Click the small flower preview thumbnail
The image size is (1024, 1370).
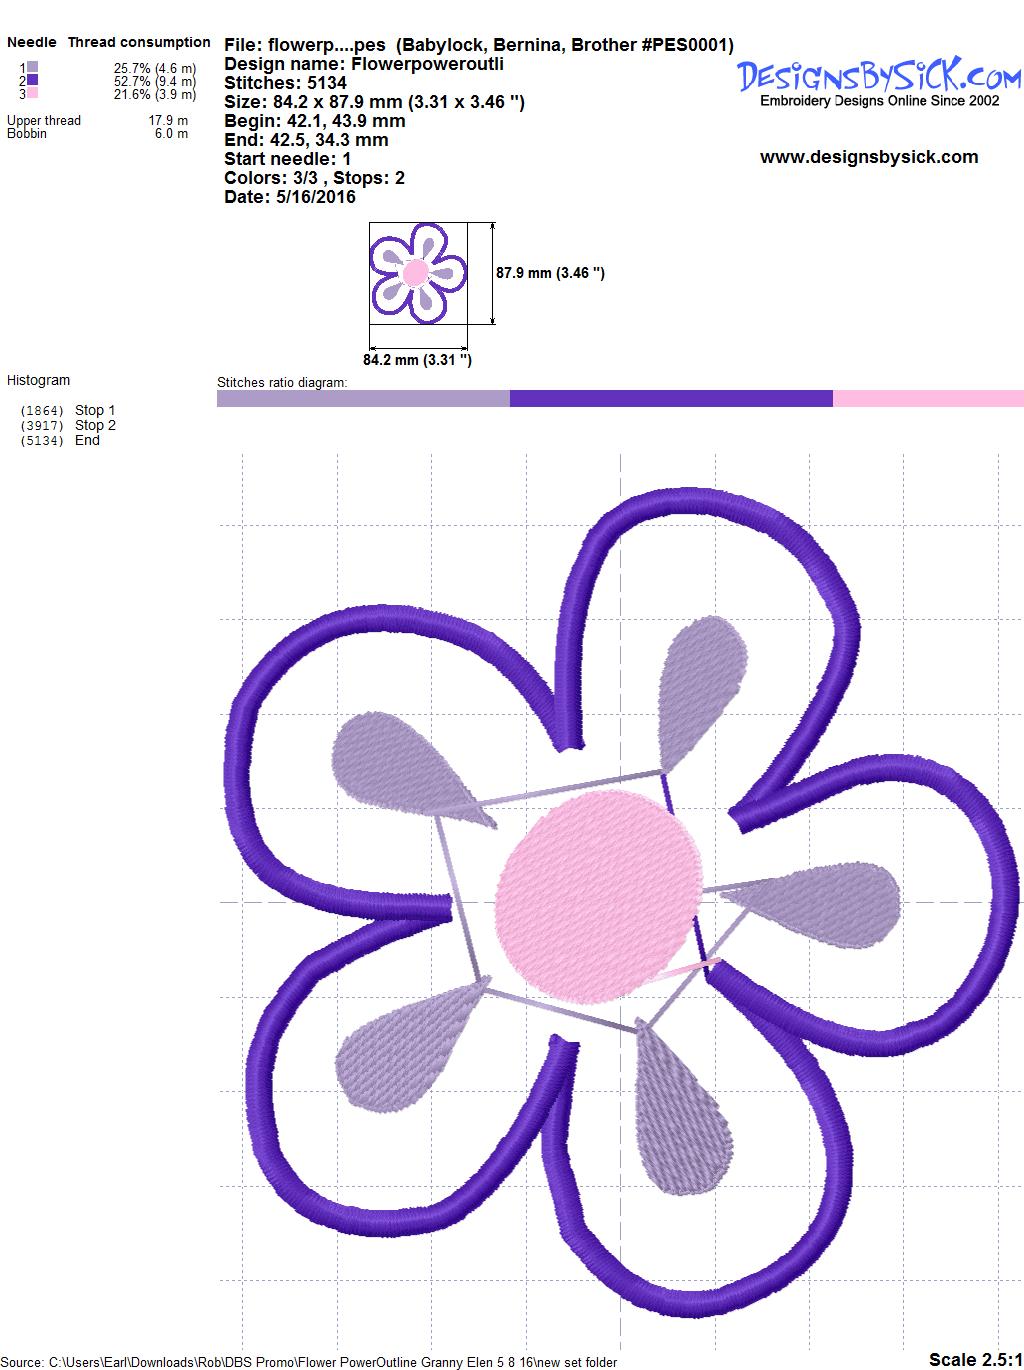tap(418, 272)
